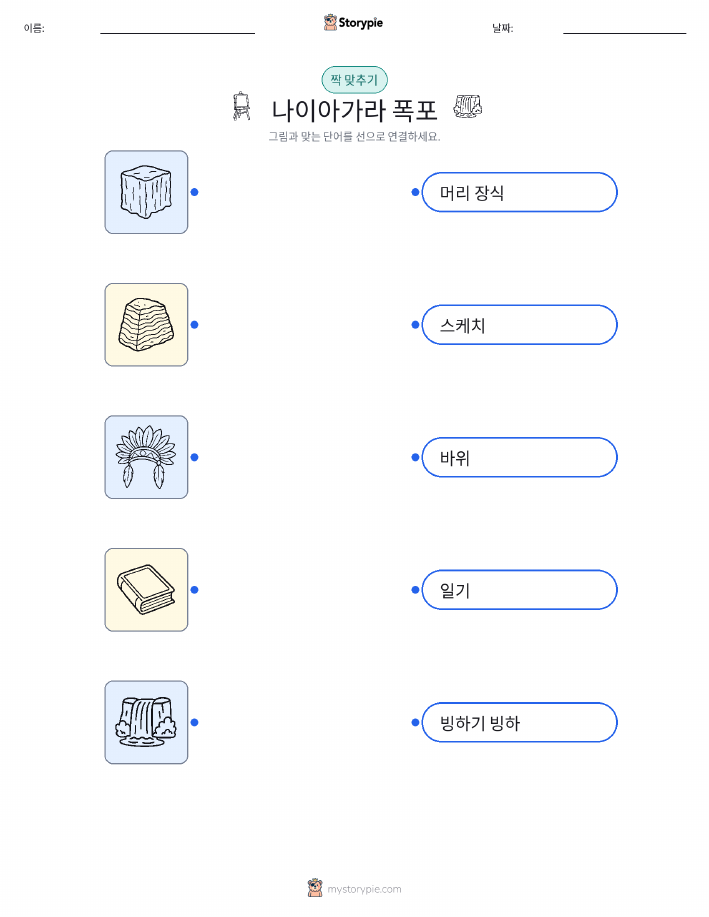Select the feather headdress picture
Viewport: 709px width, 917px height.
pos(146,457)
